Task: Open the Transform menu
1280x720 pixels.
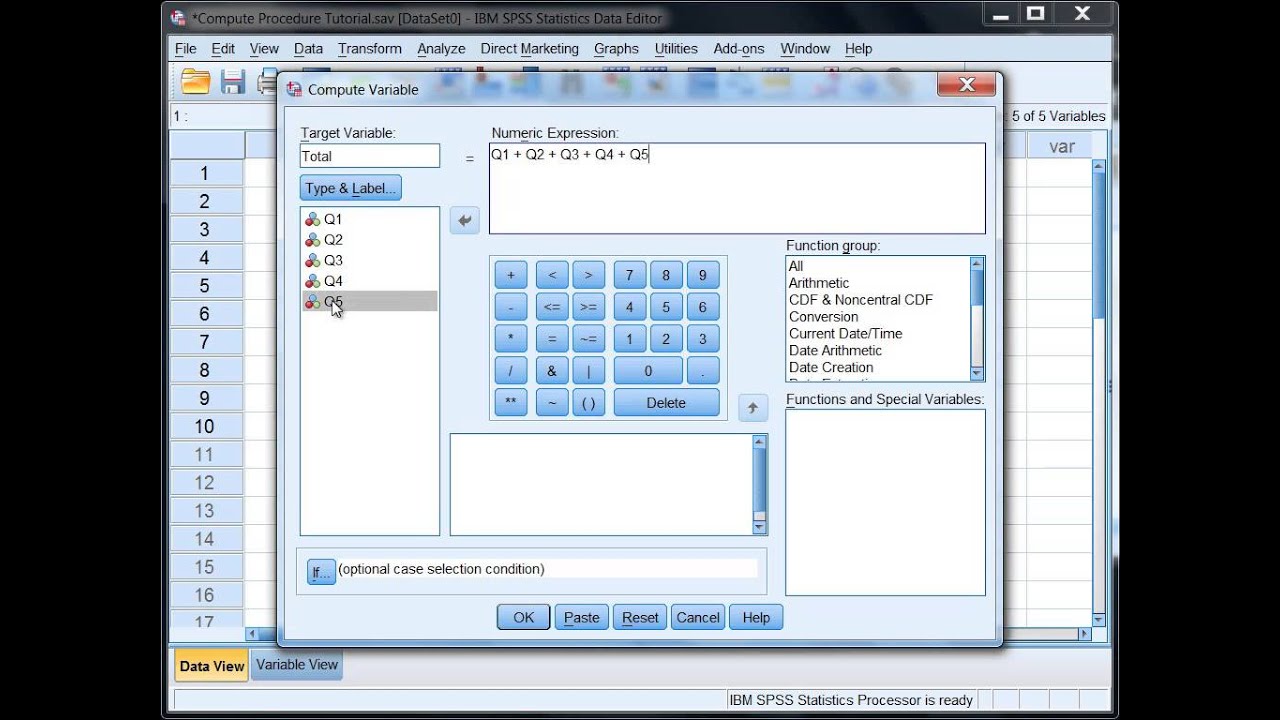Action: (x=370, y=48)
